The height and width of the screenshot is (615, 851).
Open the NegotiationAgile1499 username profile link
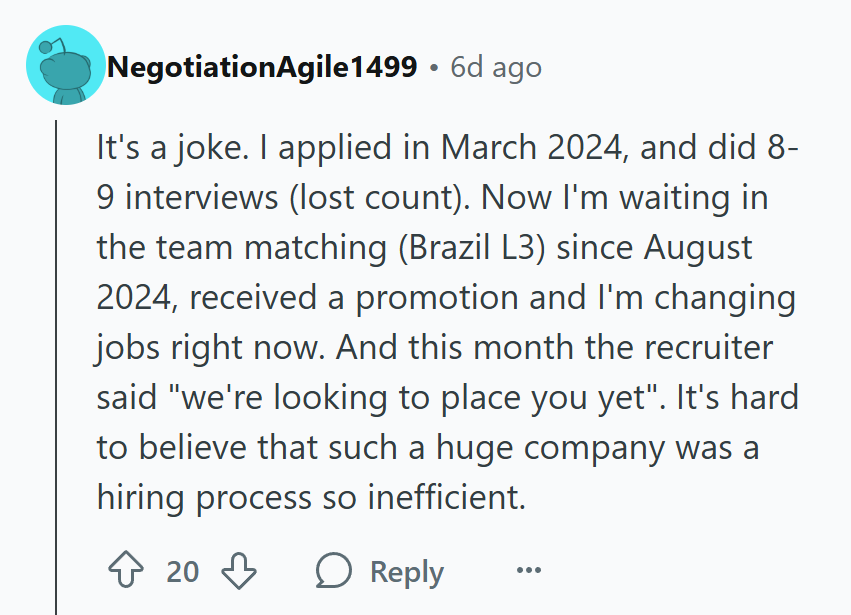262,67
